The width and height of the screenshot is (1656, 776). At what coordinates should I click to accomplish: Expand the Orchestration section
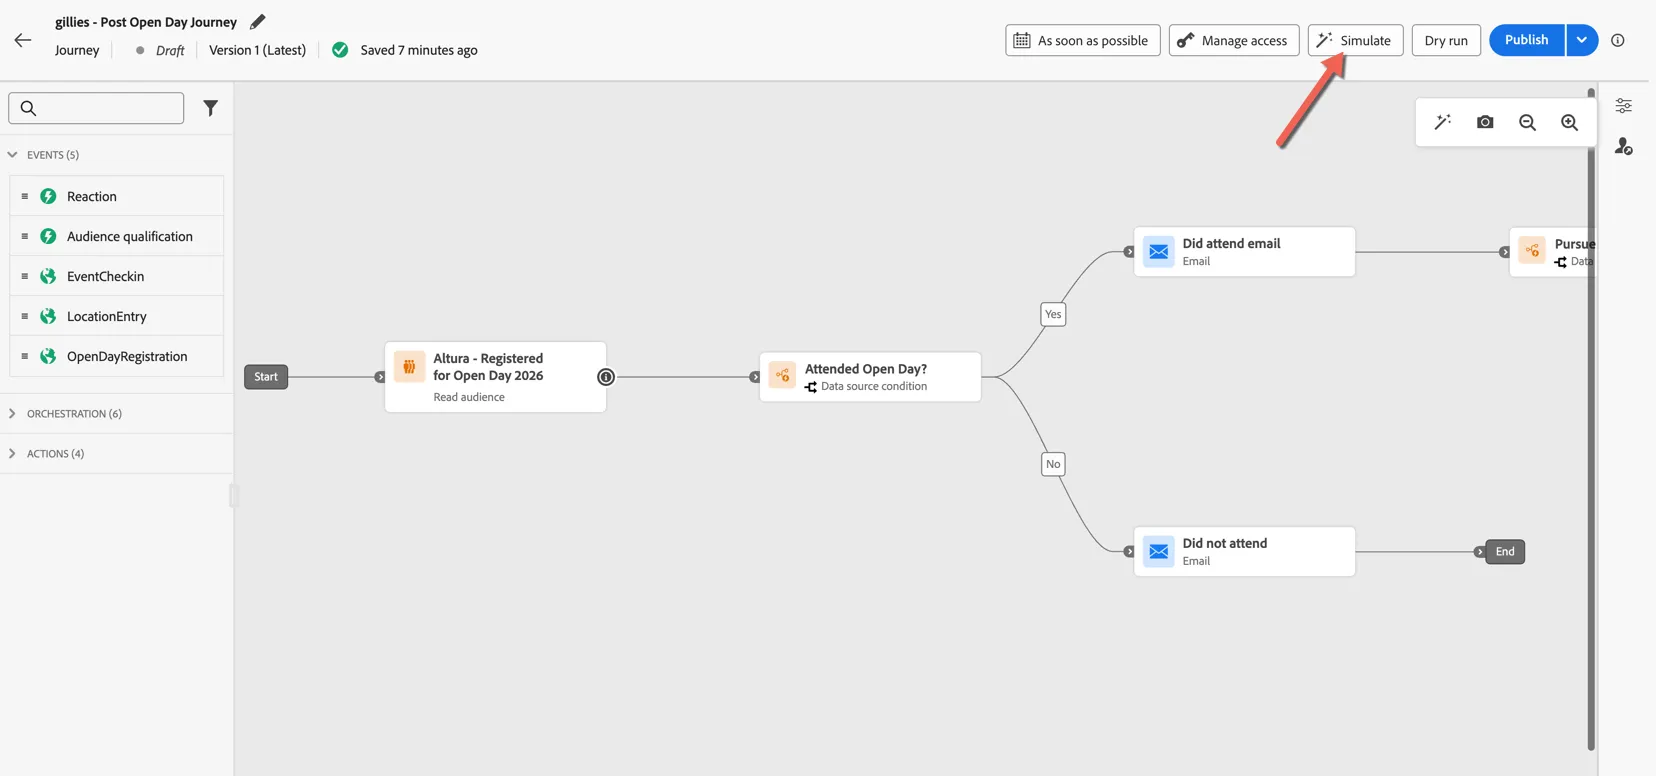[x=13, y=413]
